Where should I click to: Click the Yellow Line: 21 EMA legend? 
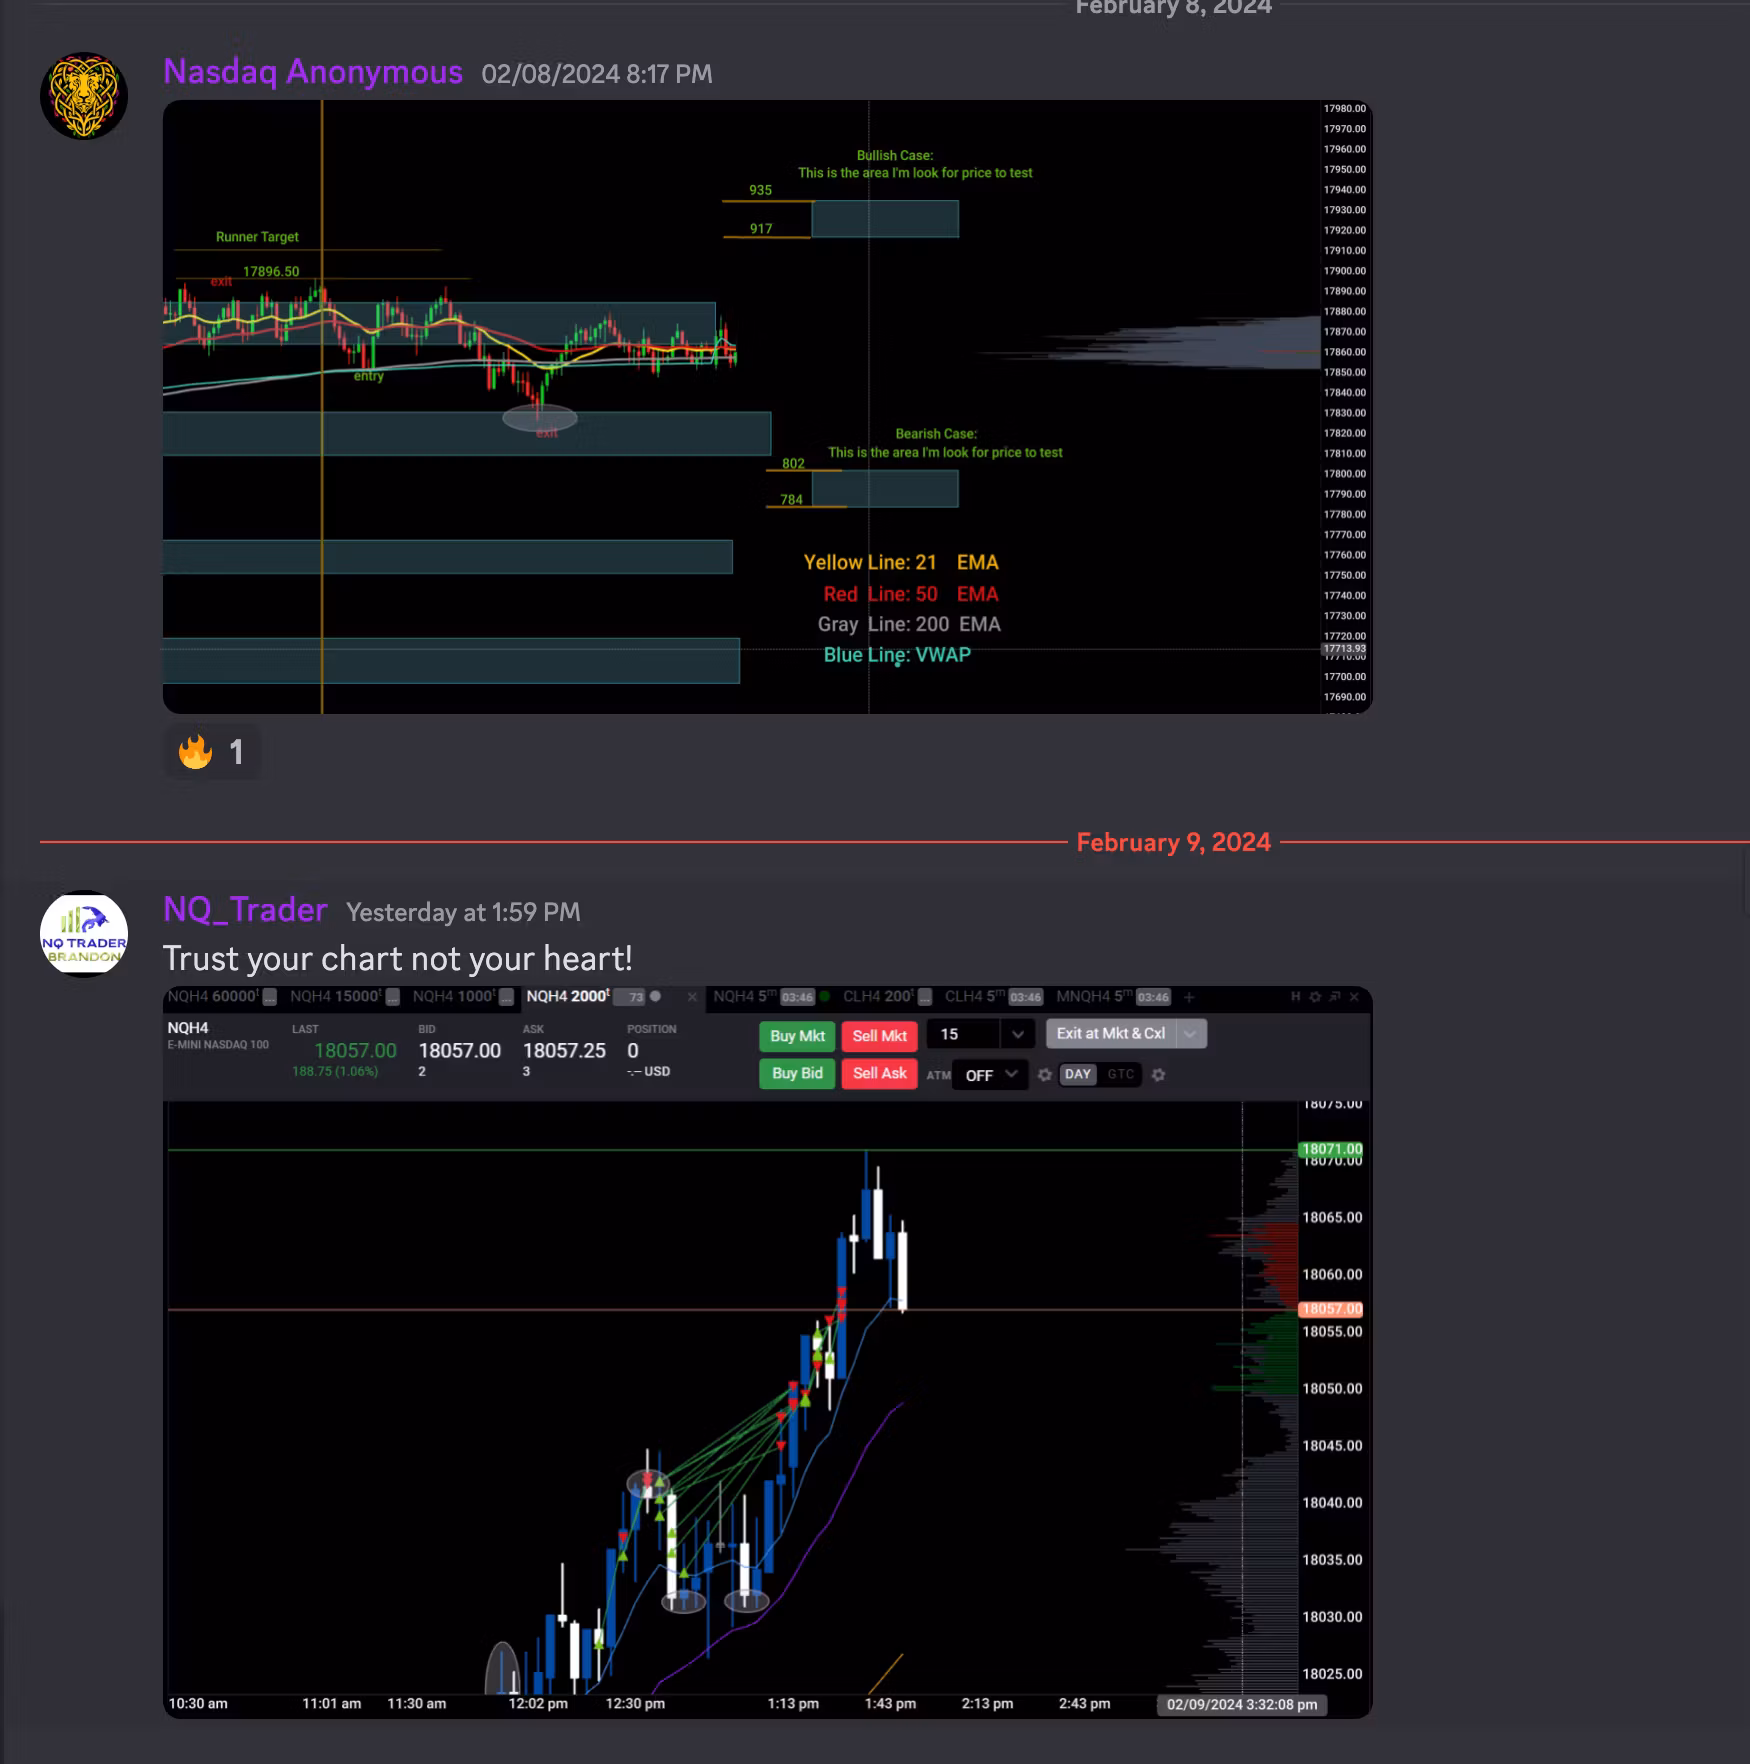click(901, 562)
